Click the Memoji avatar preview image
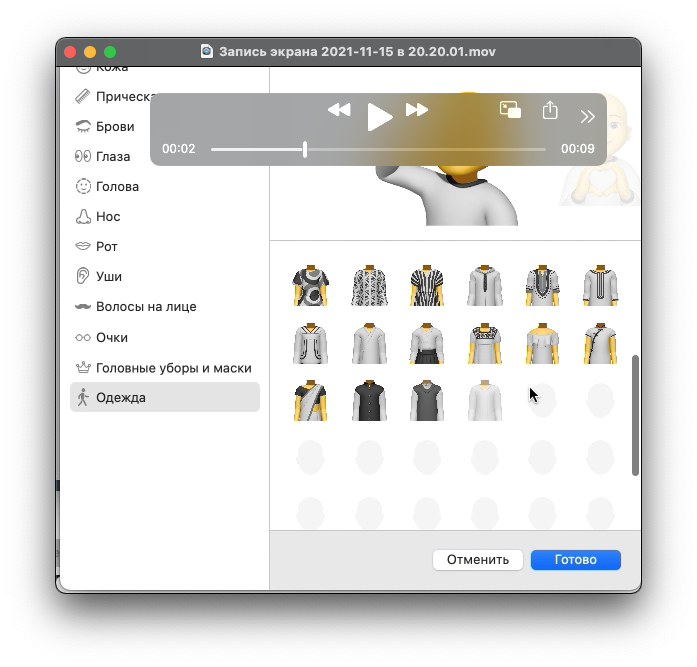 click(449, 196)
